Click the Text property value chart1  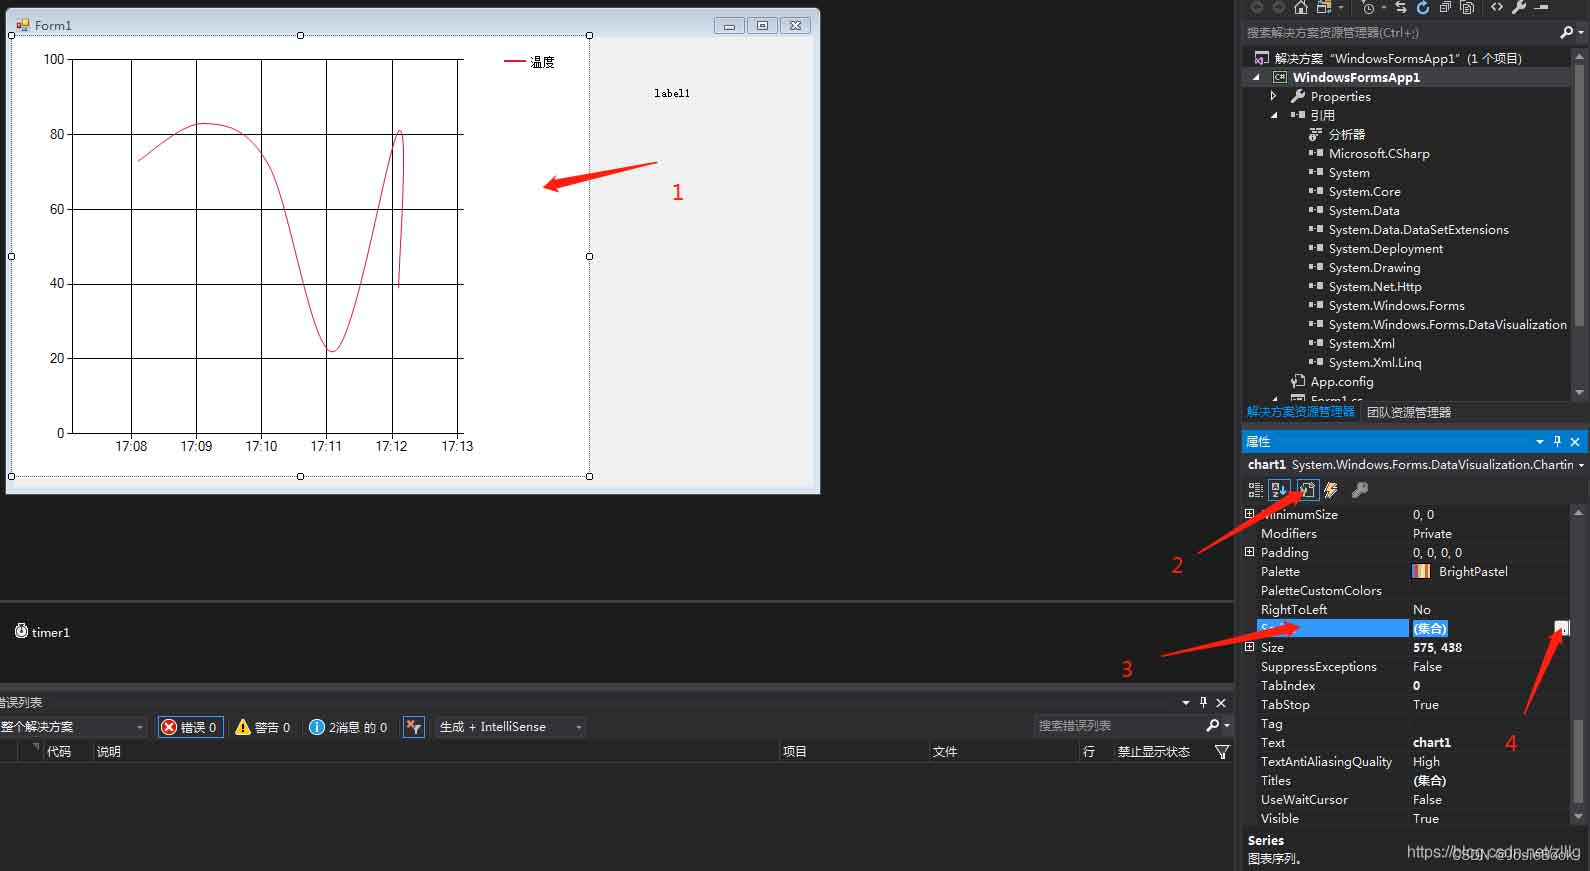point(1431,742)
